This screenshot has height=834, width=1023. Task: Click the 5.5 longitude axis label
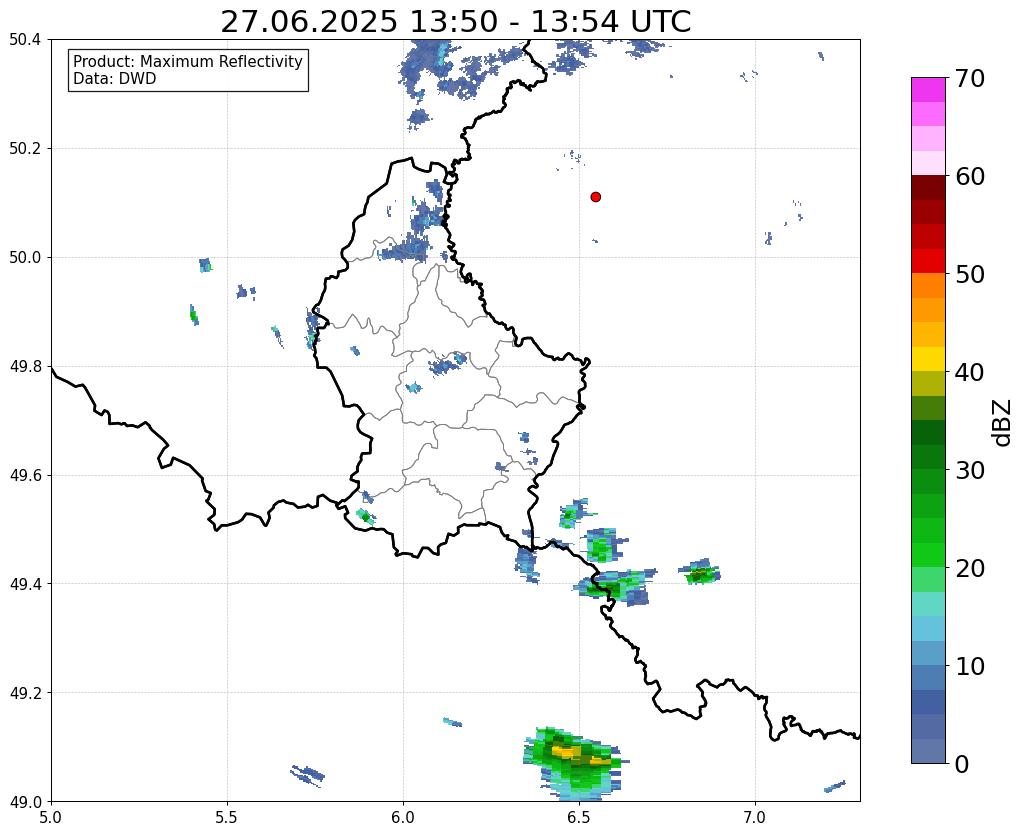click(x=227, y=817)
